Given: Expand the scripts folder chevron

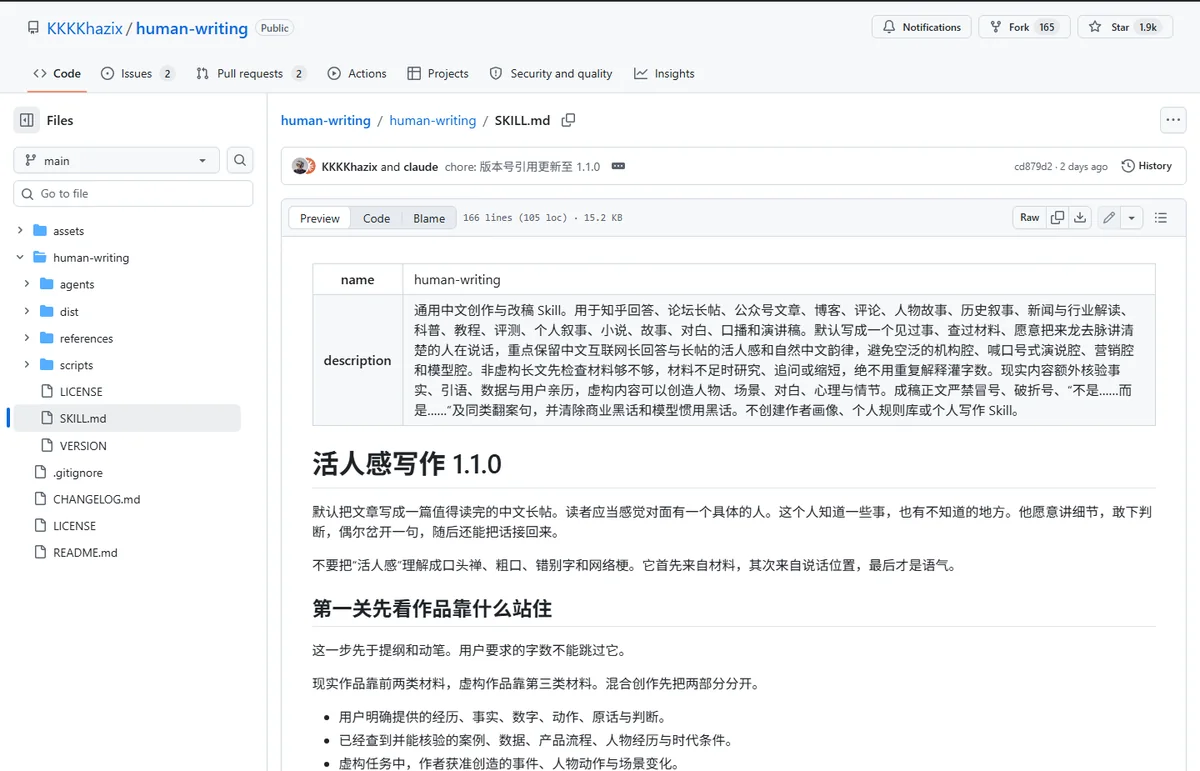Looking at the screenshot, I should (x=27, y=365).
